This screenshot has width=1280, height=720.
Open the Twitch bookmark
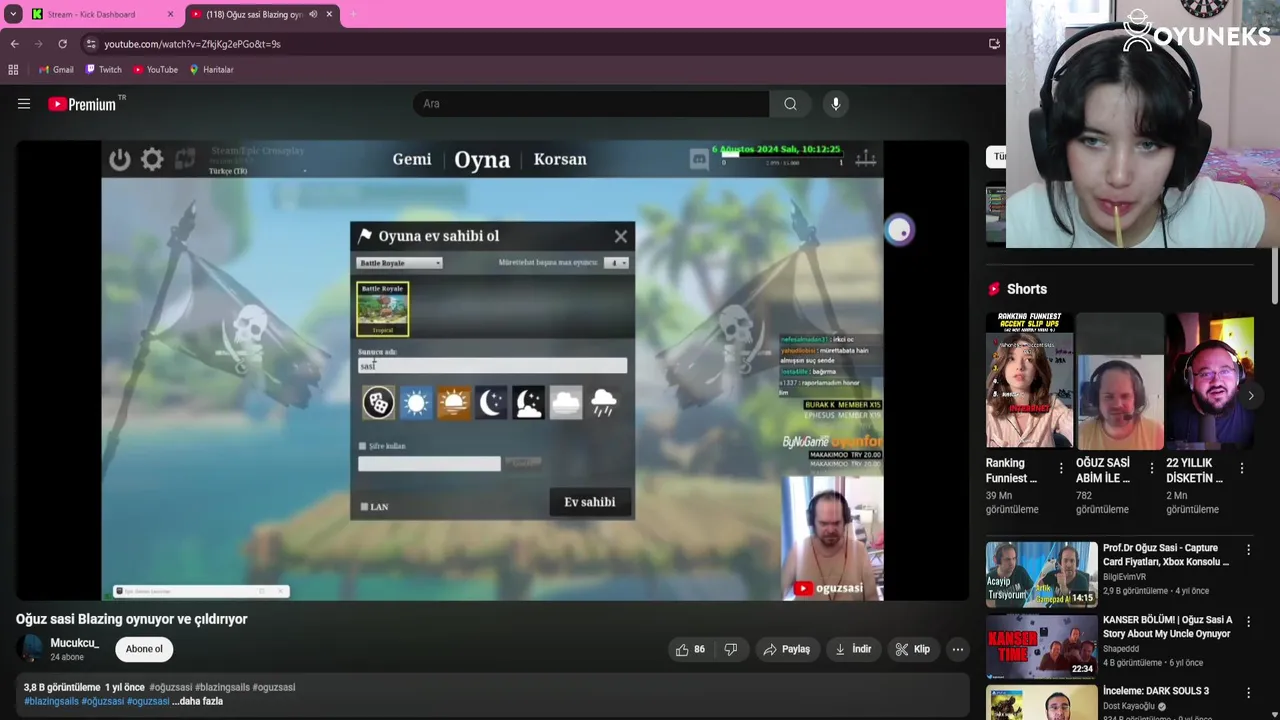point(104,70)
